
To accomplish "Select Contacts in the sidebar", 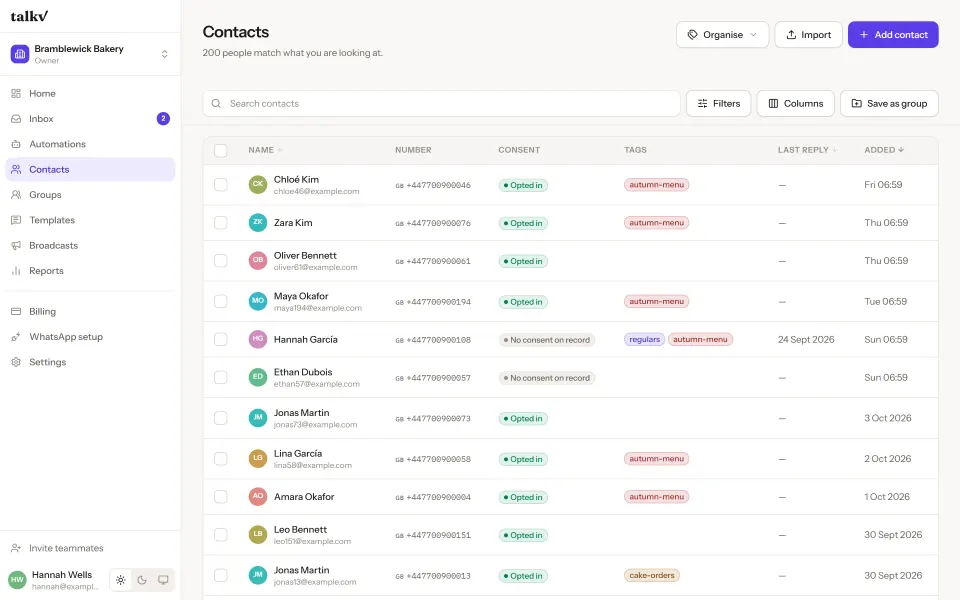I will click(90, 170).
